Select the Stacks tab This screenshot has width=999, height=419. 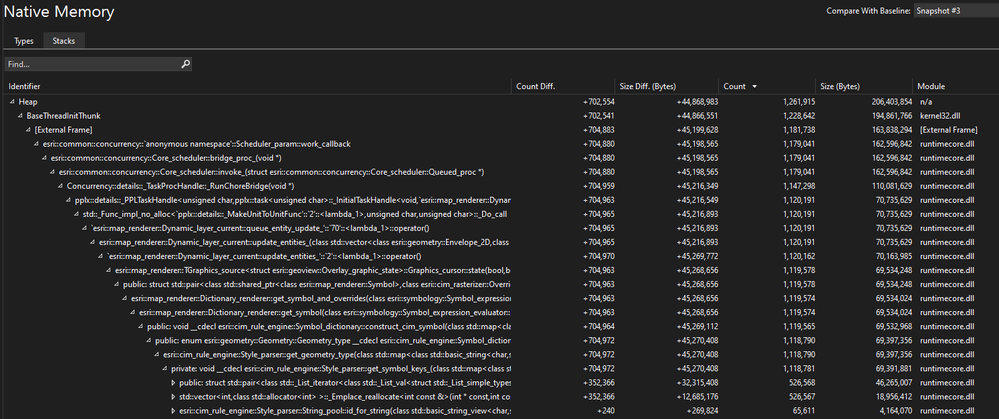(x=64, y=41)
